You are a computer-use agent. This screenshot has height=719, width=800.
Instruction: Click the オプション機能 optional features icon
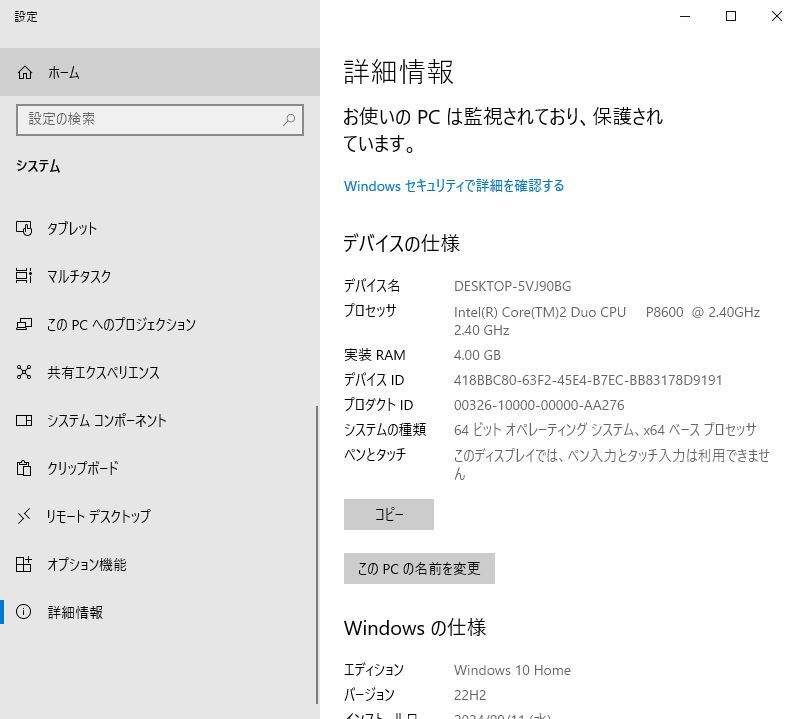coord(24,564)
